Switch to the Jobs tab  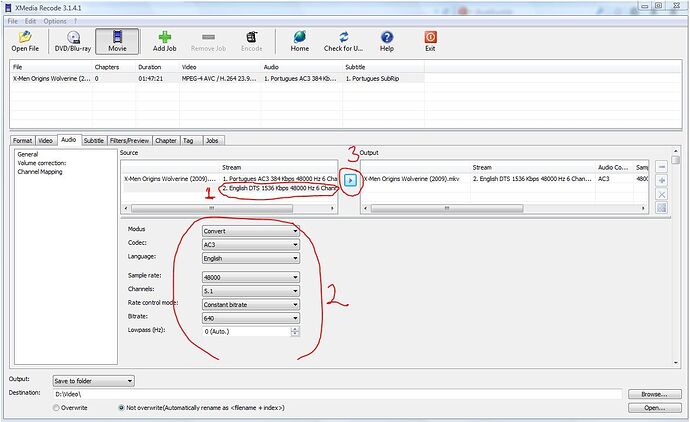click(212, 140)
